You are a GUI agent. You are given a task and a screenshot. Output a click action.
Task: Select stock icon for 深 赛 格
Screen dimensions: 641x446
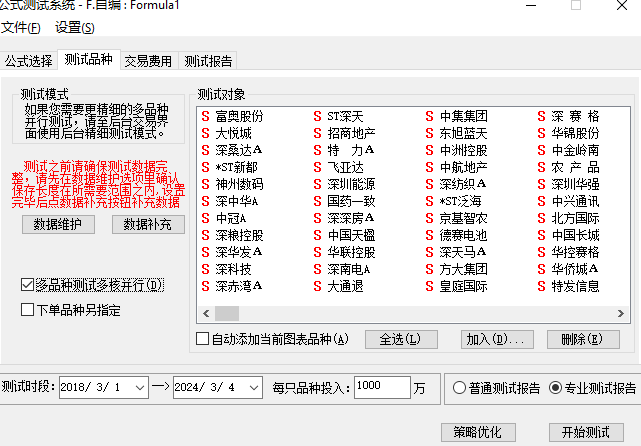tap(542, 117)
